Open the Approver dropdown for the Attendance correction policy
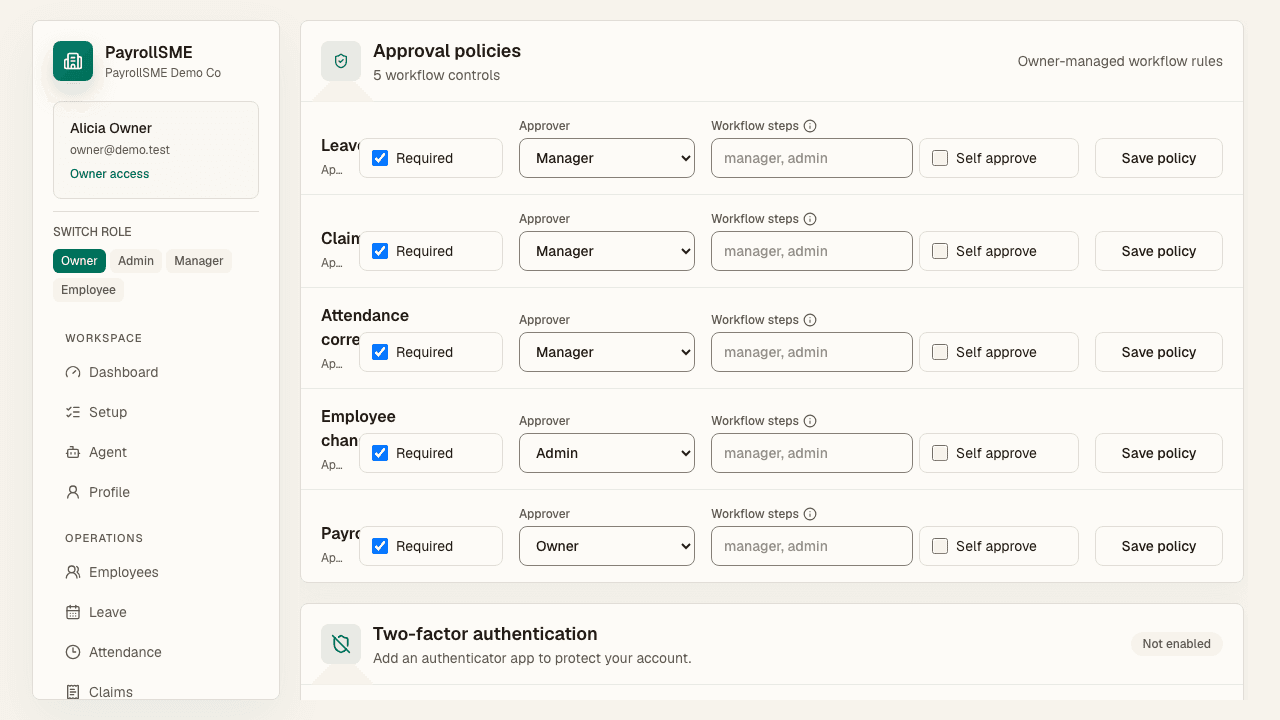This screenshot has height=720, width=1280. [607, 352]
